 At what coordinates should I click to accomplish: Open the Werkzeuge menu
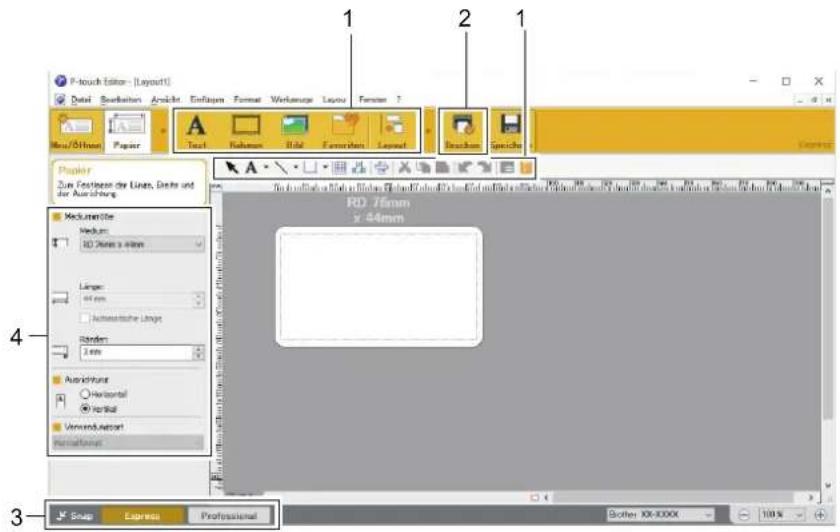coord(291,100)
